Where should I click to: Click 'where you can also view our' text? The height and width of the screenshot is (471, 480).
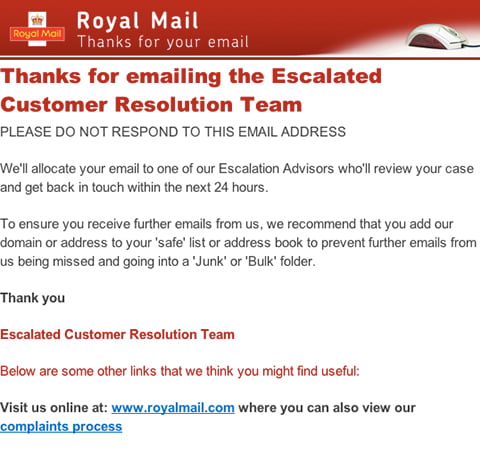327,408
